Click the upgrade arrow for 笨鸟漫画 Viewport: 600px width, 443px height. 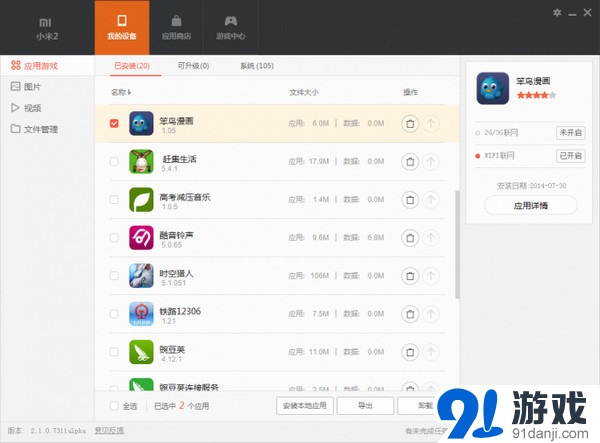pos(431,124)
